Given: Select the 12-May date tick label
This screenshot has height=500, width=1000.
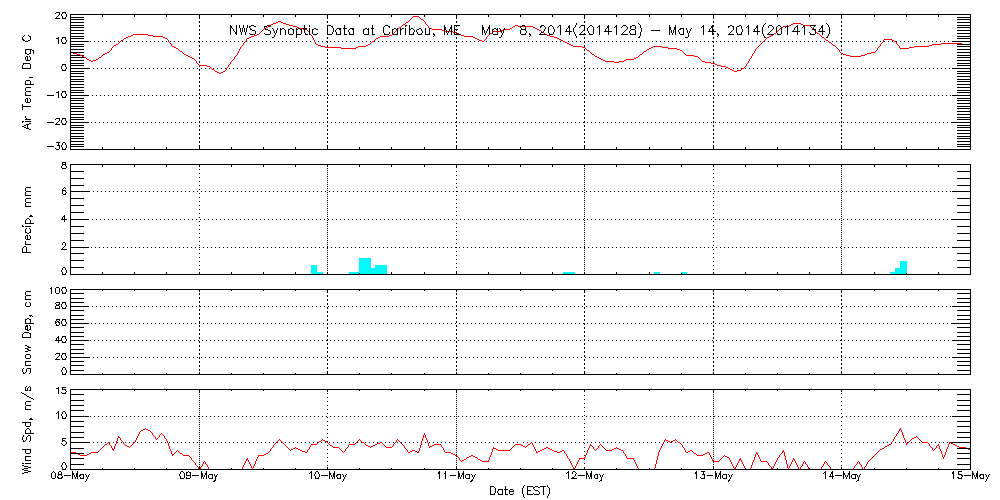Looking at the screenshot, I should pos(584,477).
